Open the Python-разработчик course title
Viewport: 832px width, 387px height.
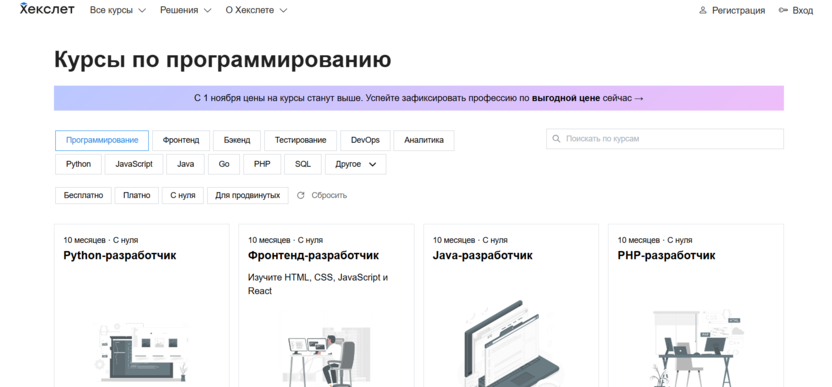point(120,255)
